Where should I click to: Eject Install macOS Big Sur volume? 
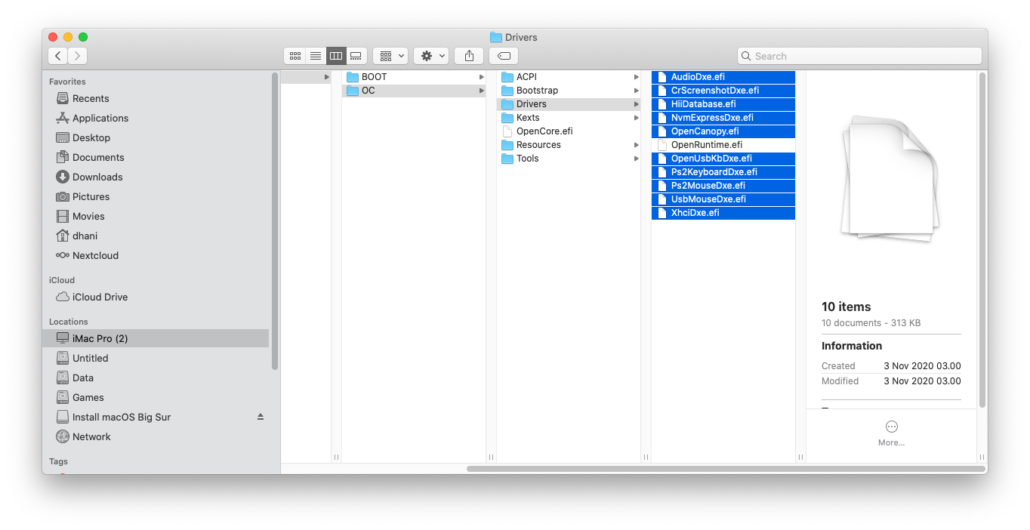[261, 417]
